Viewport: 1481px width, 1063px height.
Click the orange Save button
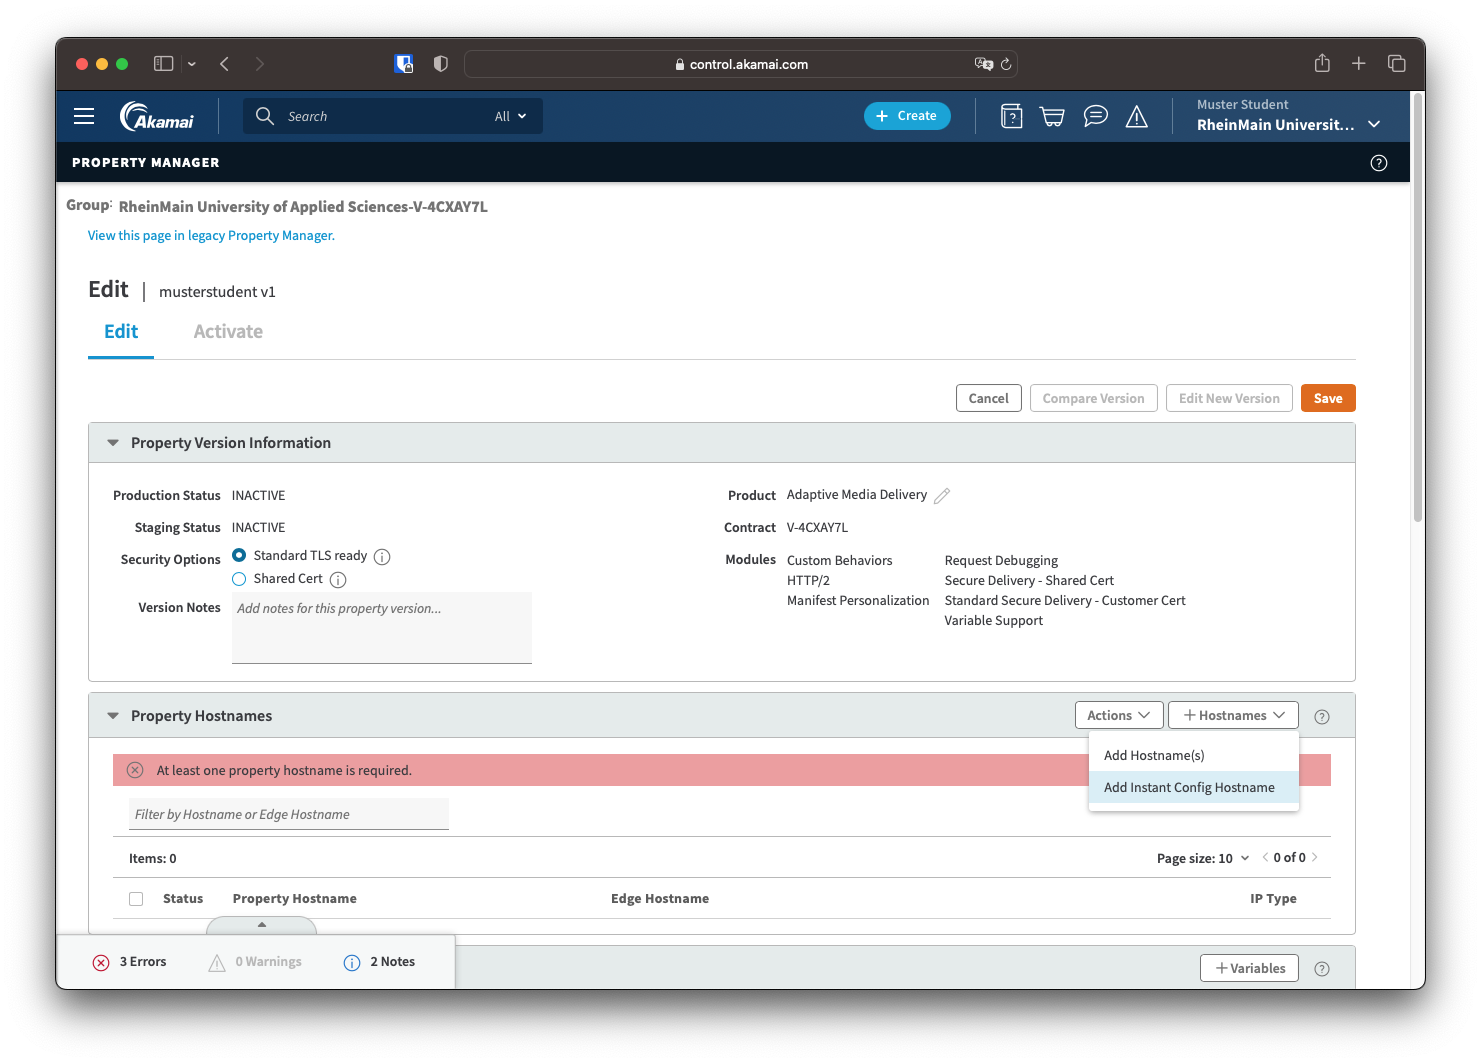1328,398
